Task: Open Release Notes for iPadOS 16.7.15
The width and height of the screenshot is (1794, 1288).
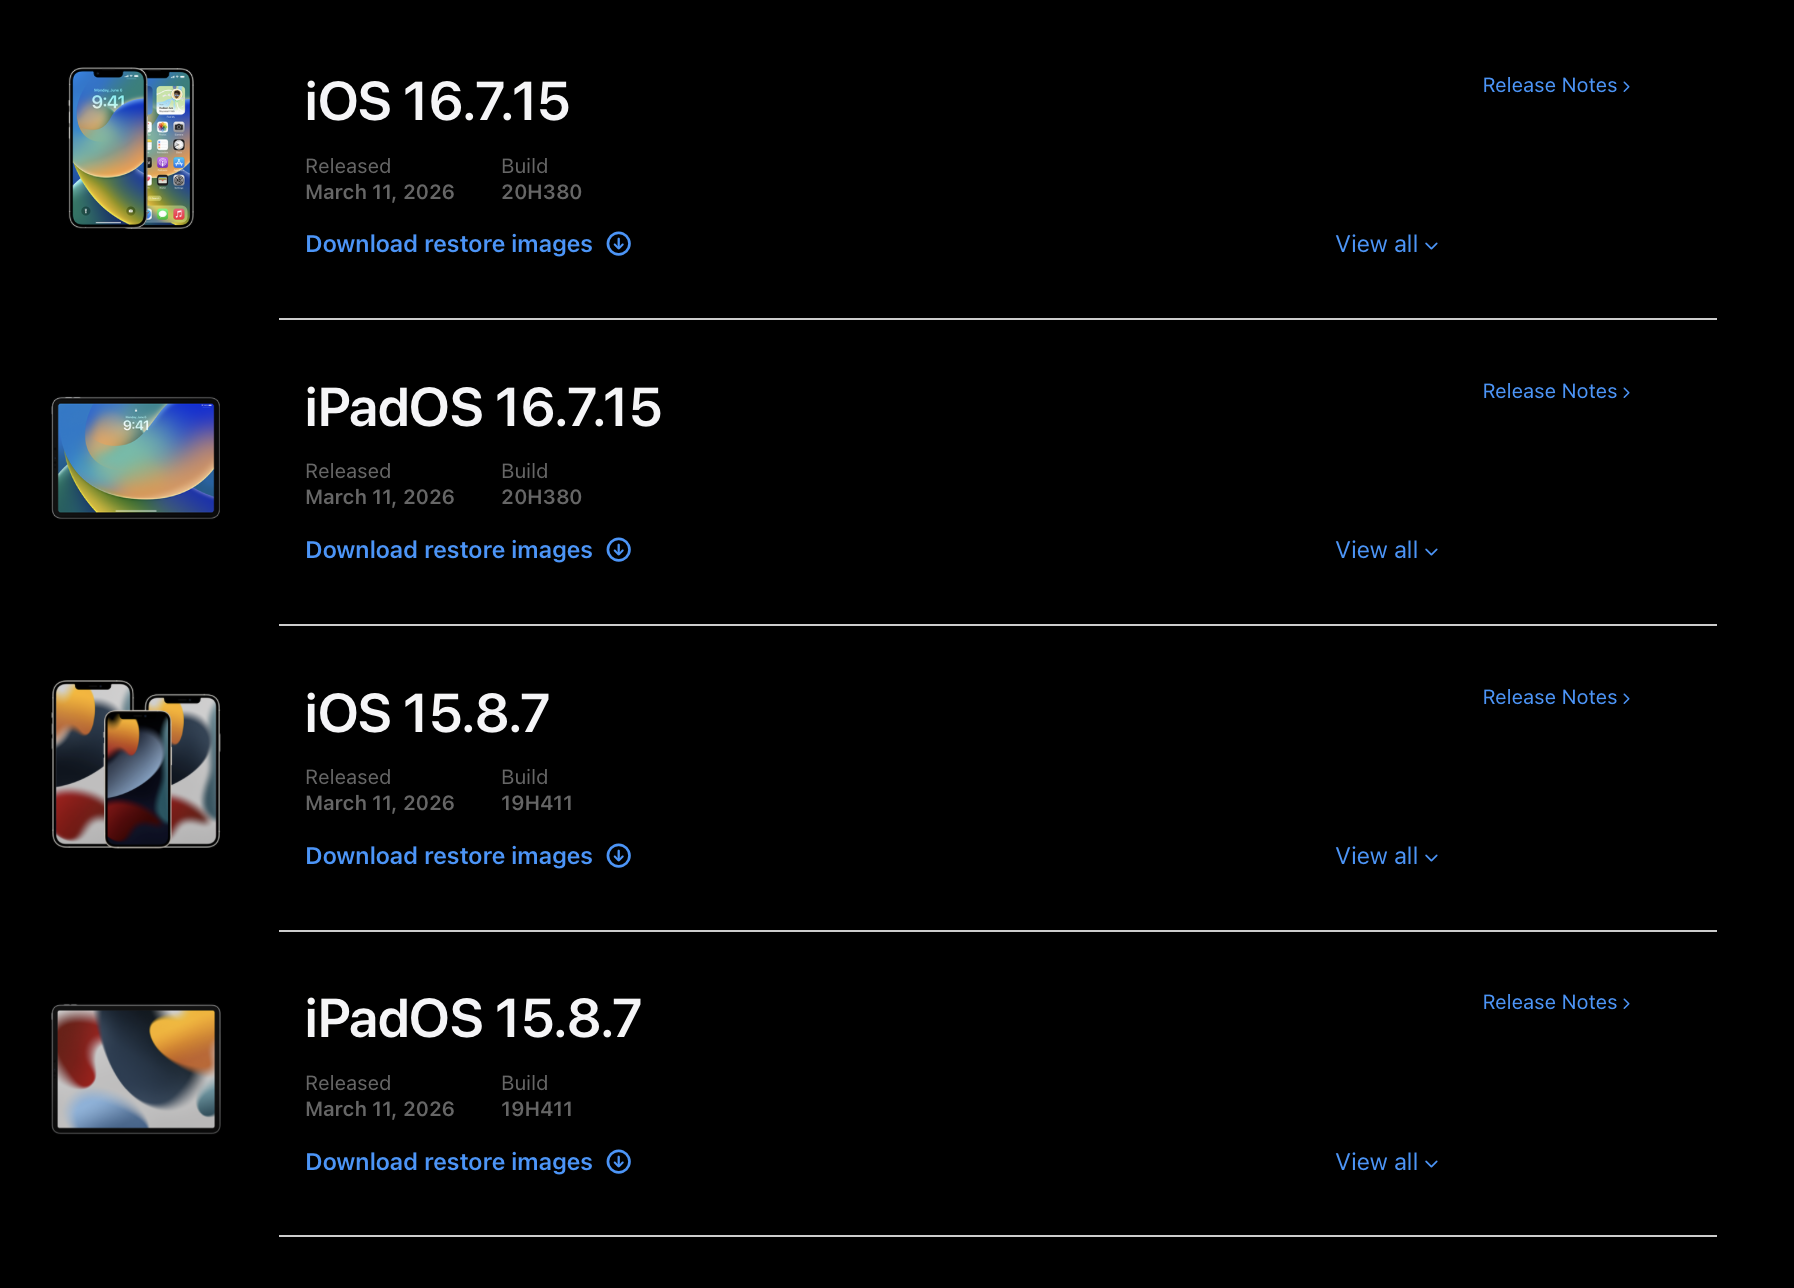Action: (1556, 392)
